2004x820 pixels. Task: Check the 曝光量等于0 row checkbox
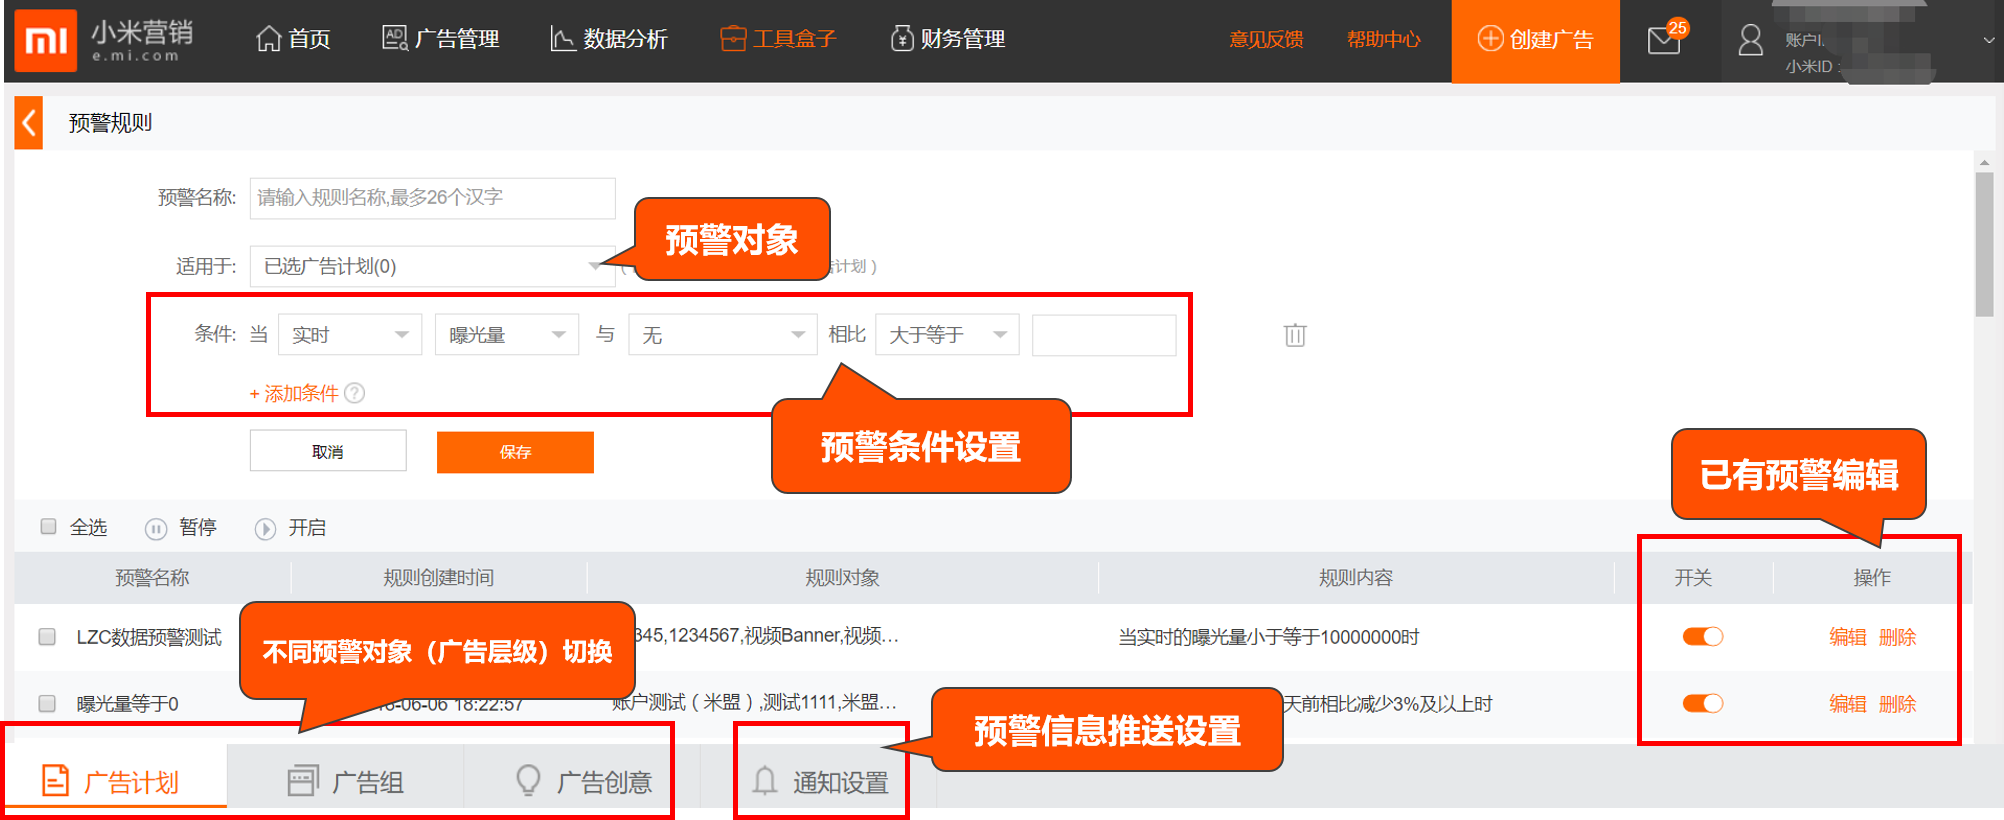[x=47, y=704]
